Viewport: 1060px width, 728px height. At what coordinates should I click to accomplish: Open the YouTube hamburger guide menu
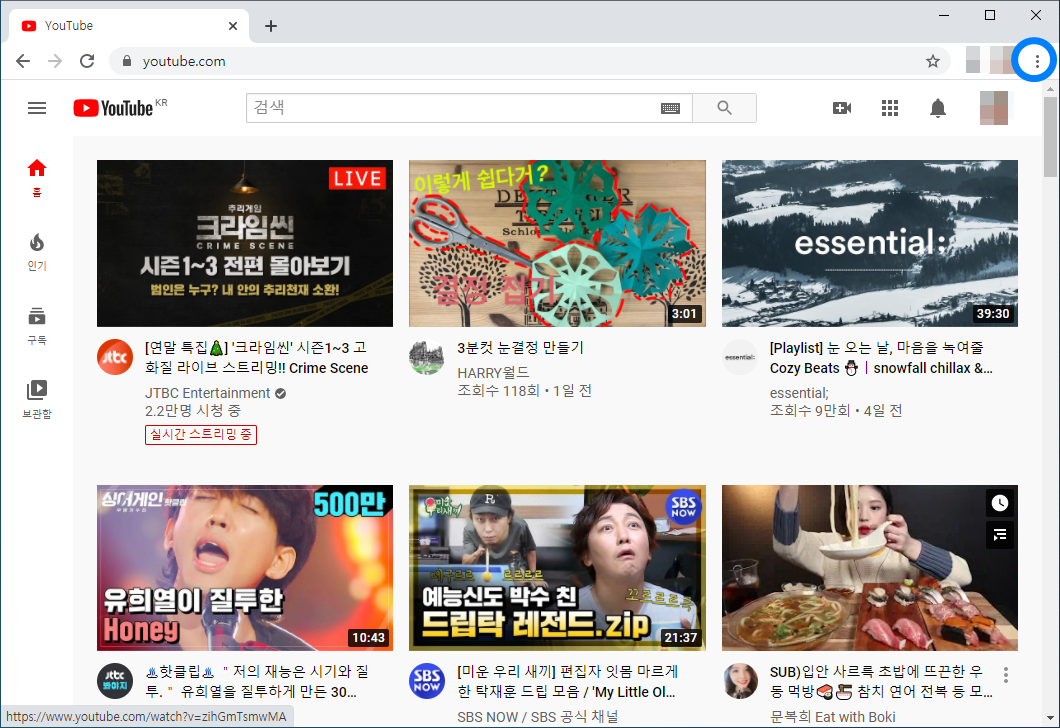pyautogui.click(x=37, y=108)
